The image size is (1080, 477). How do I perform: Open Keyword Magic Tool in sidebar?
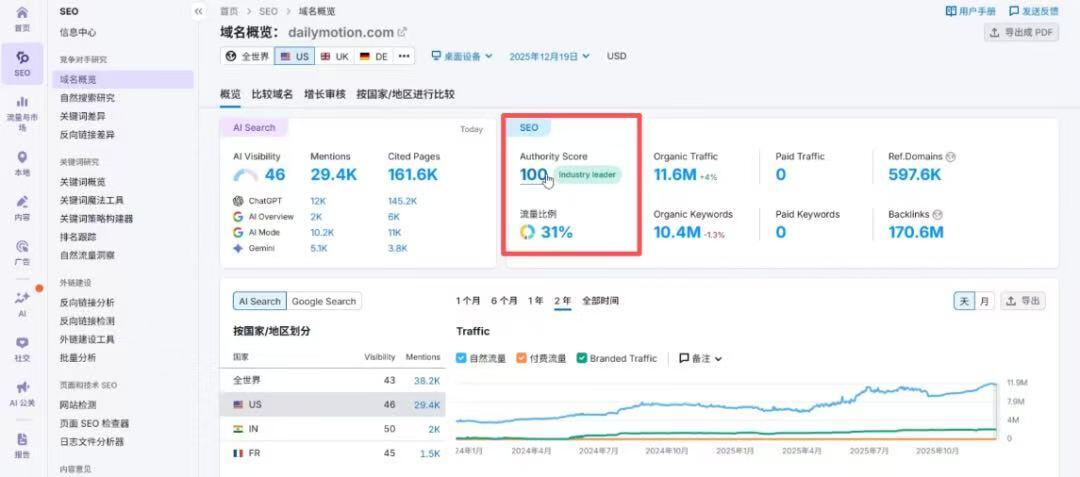[x=92, y=200]
